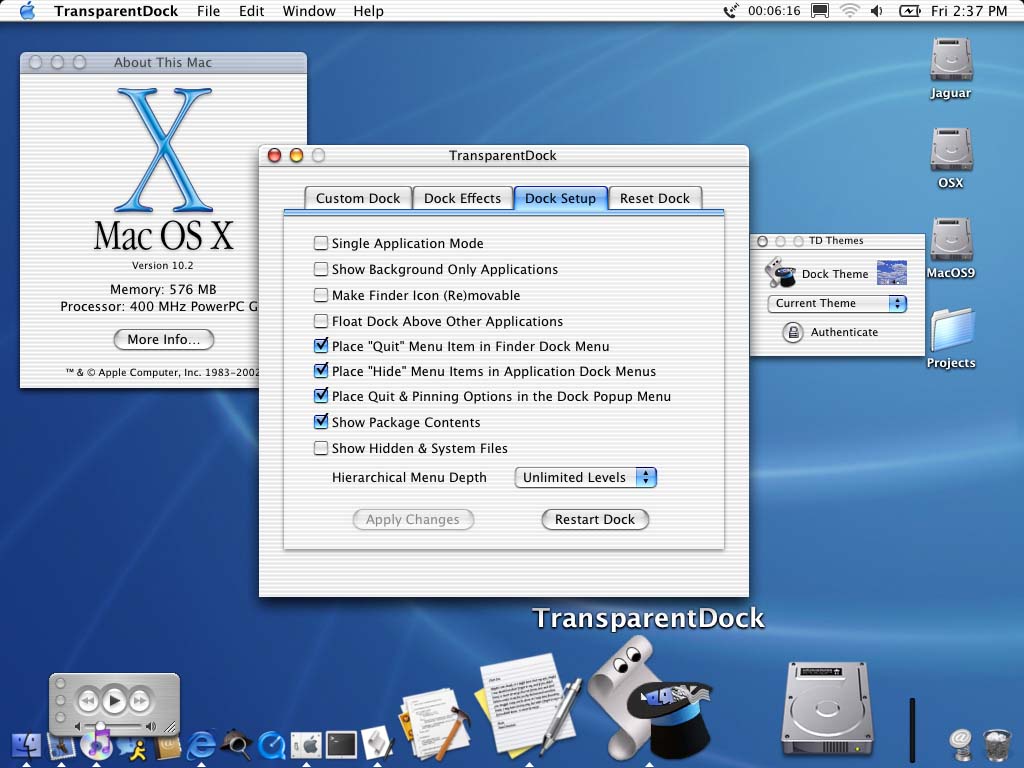Image resolution: width=1024 pixels, height=768 pixels.
Task: Enable Single Application Mode checkbox
Action: click(321, 243)
